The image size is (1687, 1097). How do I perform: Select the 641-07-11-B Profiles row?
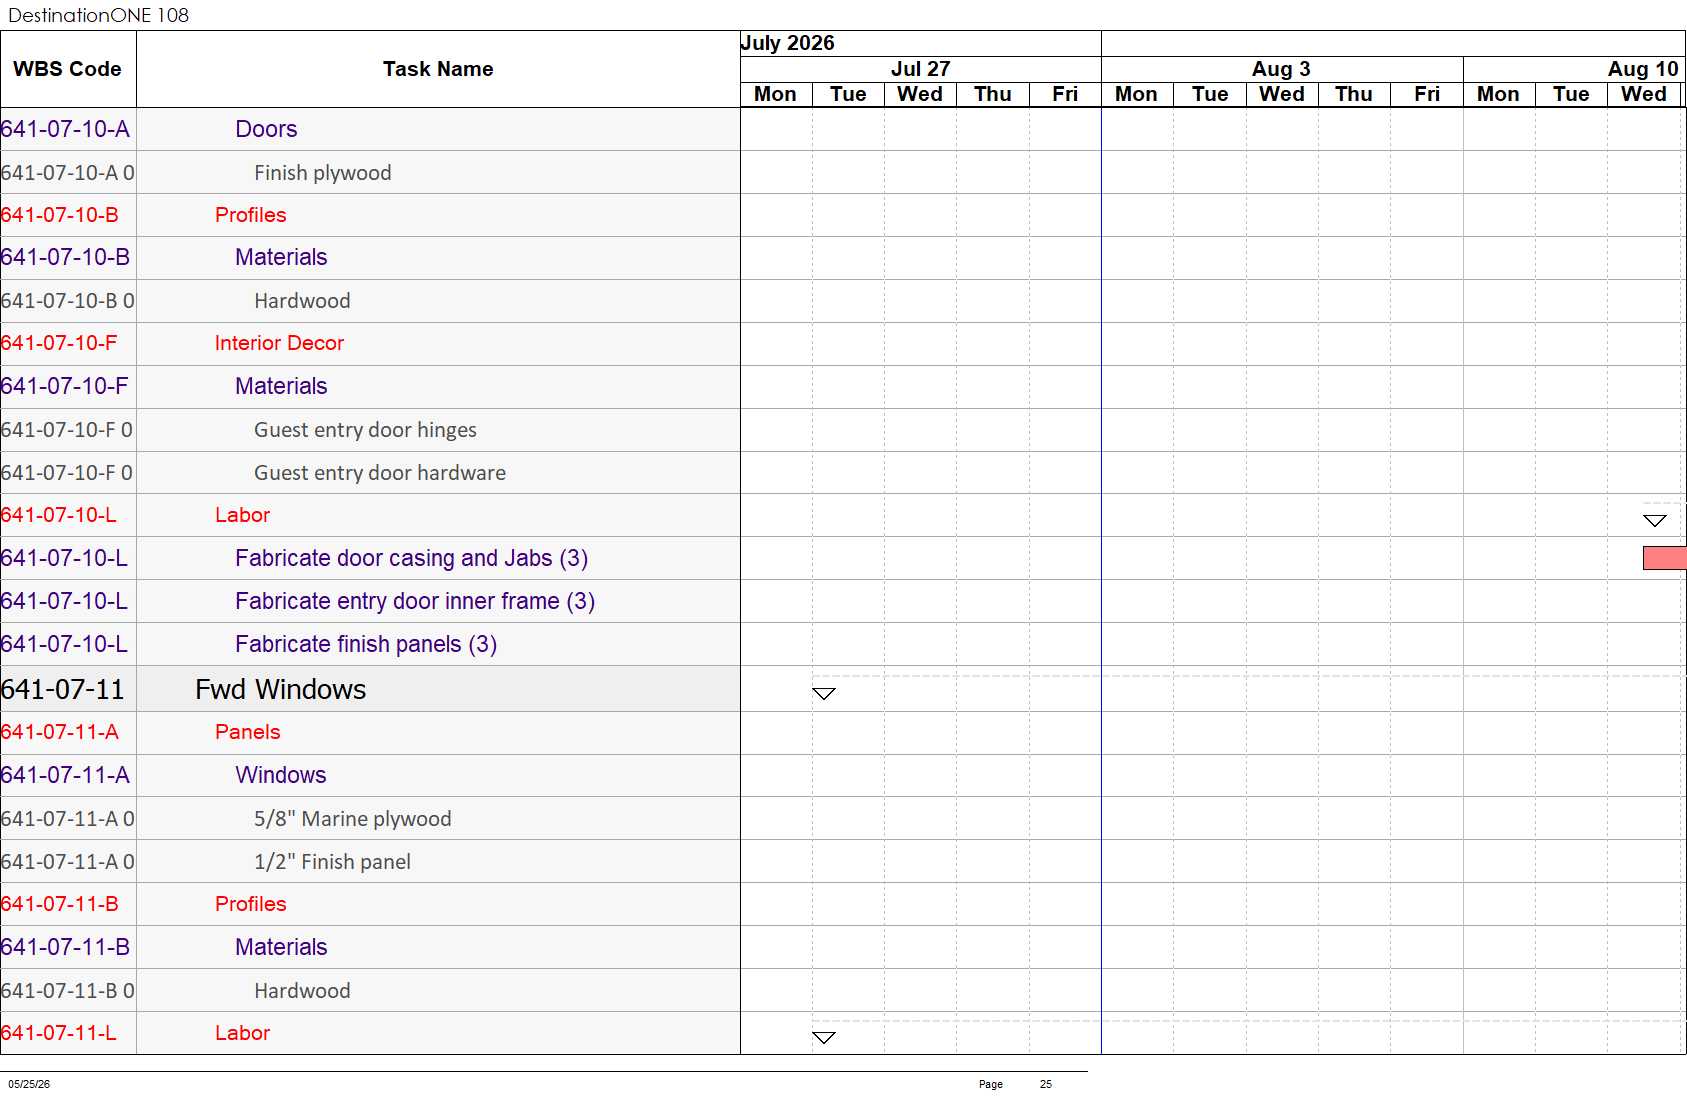[251, 904]
